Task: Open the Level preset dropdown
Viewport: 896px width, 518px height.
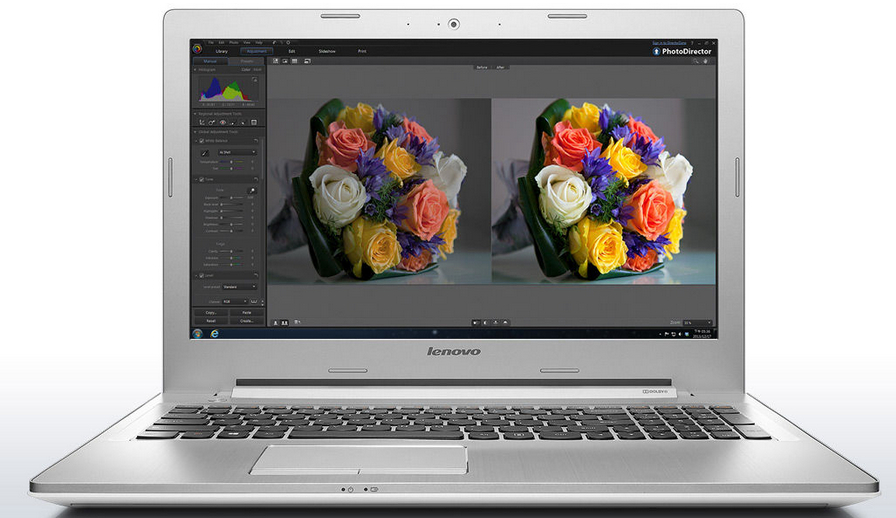Action: click(x=240, y=286)
